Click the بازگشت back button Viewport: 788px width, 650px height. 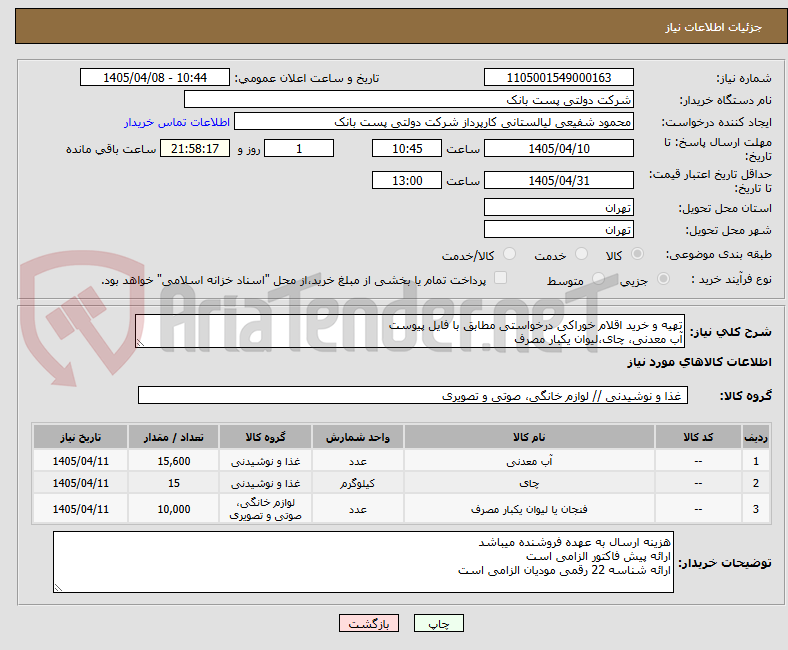click(x=369, y=623)
